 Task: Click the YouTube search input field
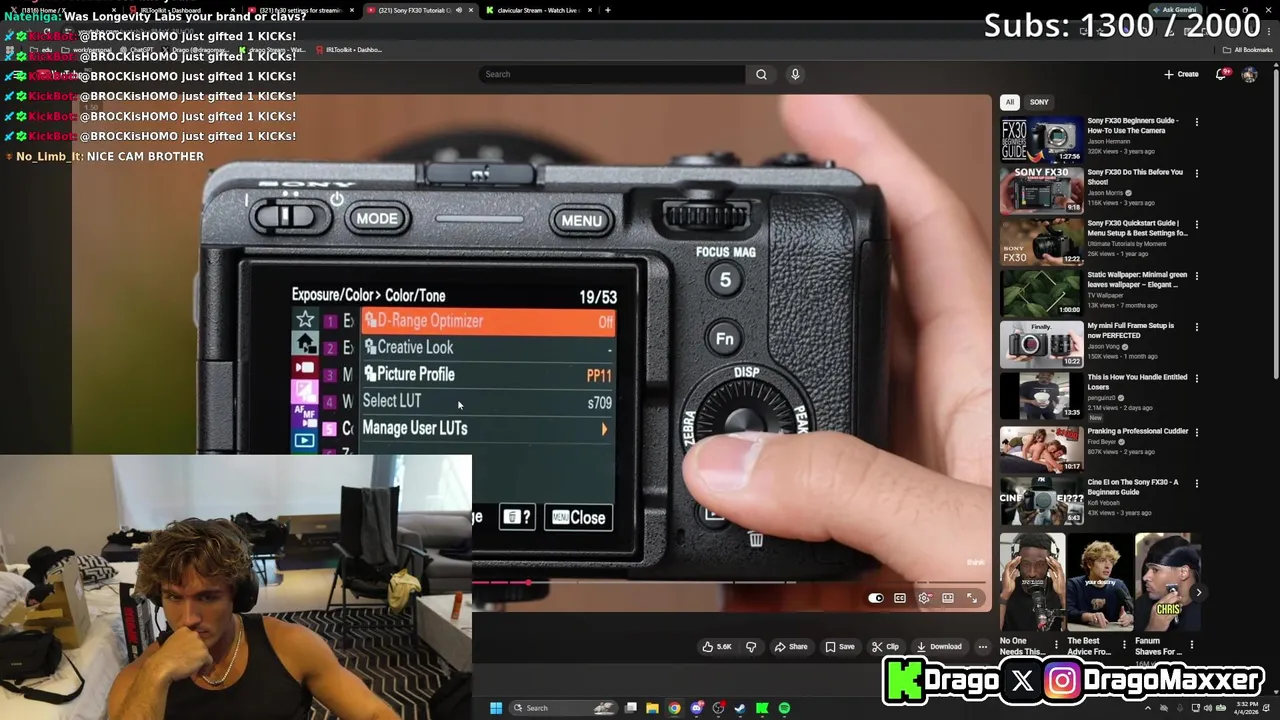pos(612,74)
